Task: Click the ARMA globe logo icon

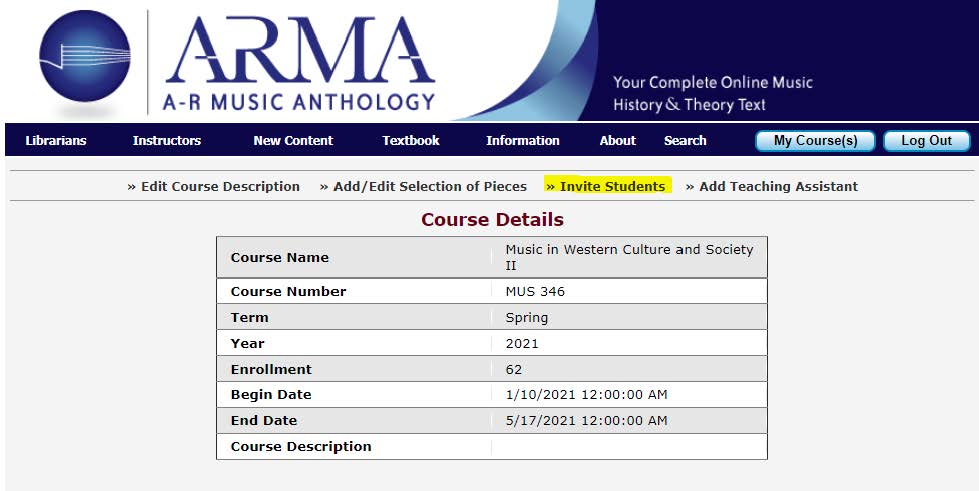Action: (85, 57)
